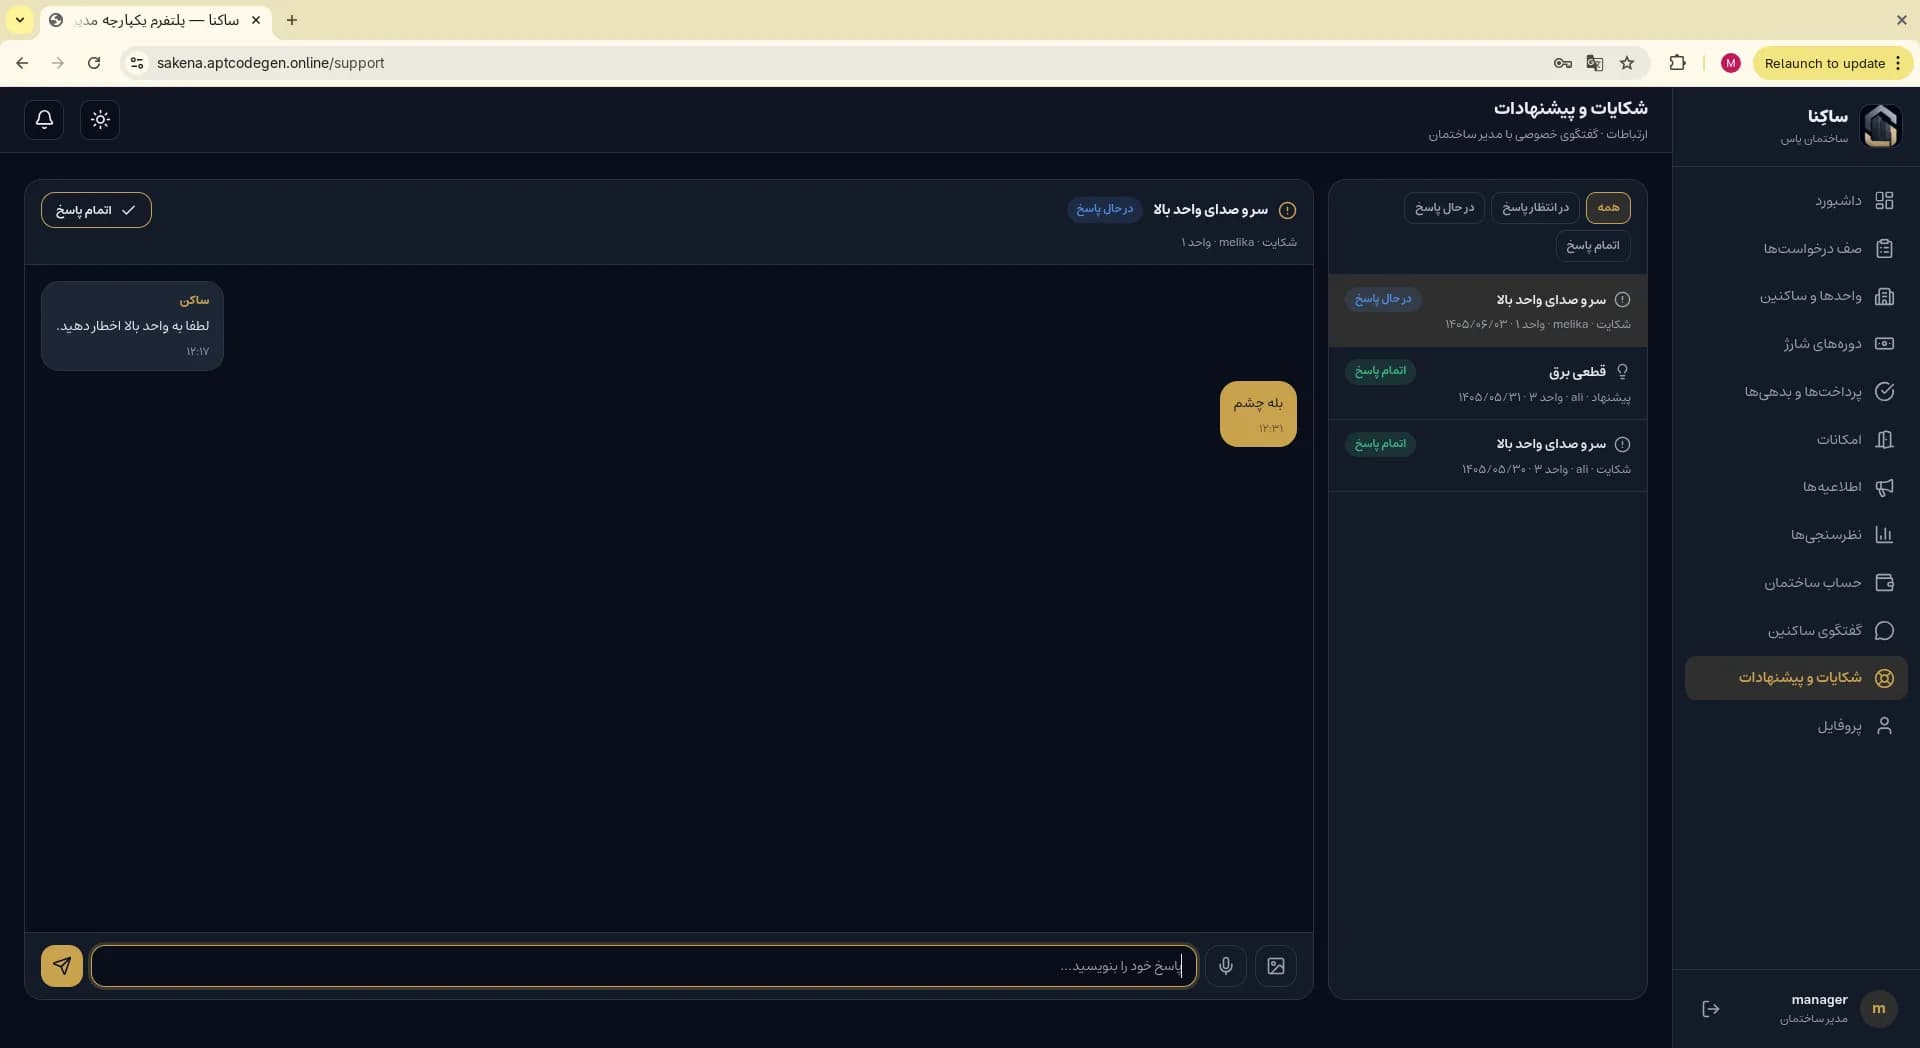Click the resident message لطفا به واحد بالا

[132, 326]
